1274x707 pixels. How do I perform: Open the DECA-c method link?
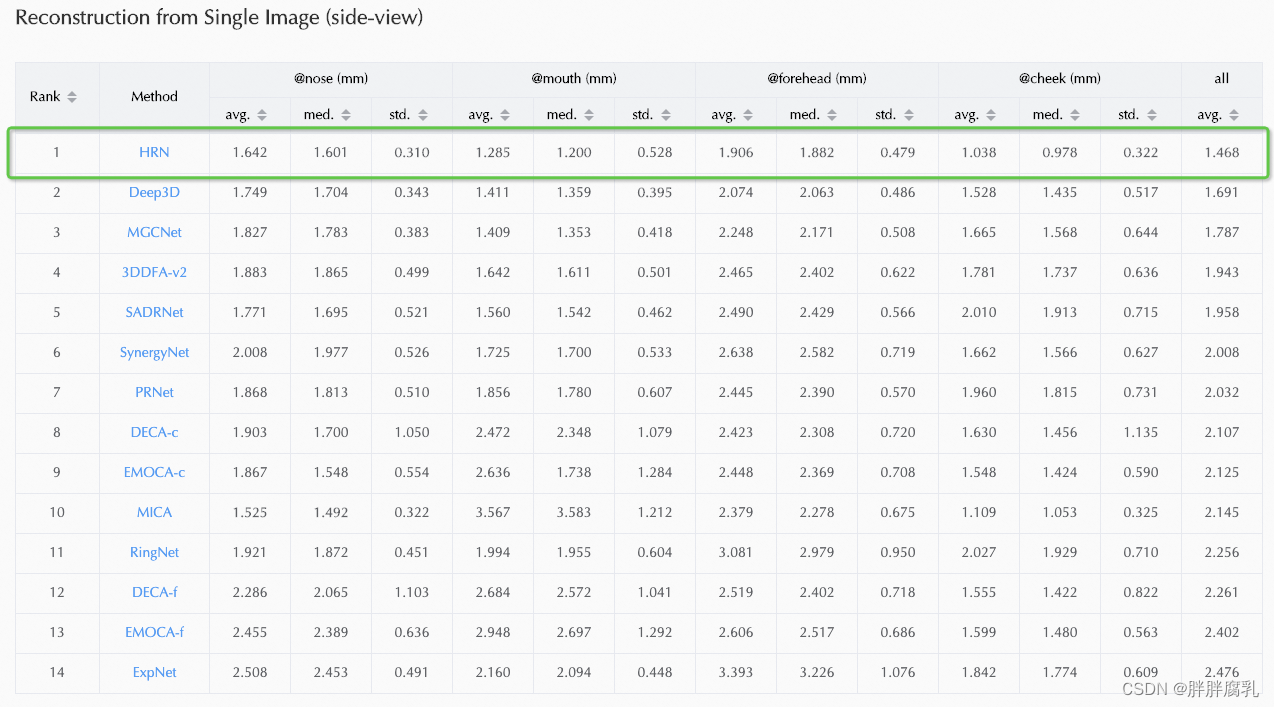click(x=154, y=432)
